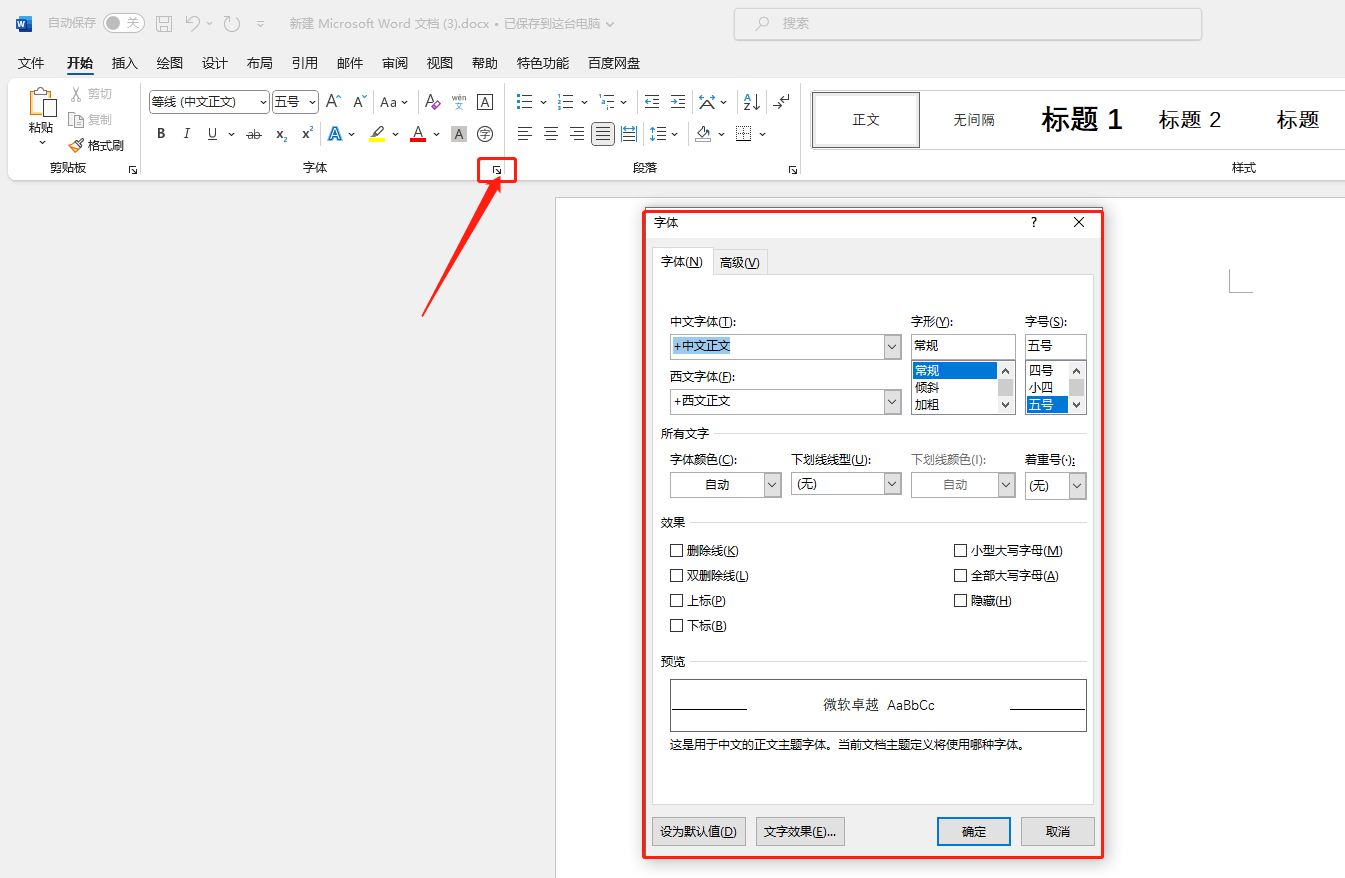
Task: Click the 取消 button
Action: pyautogui.click(x=1058, y=832)
